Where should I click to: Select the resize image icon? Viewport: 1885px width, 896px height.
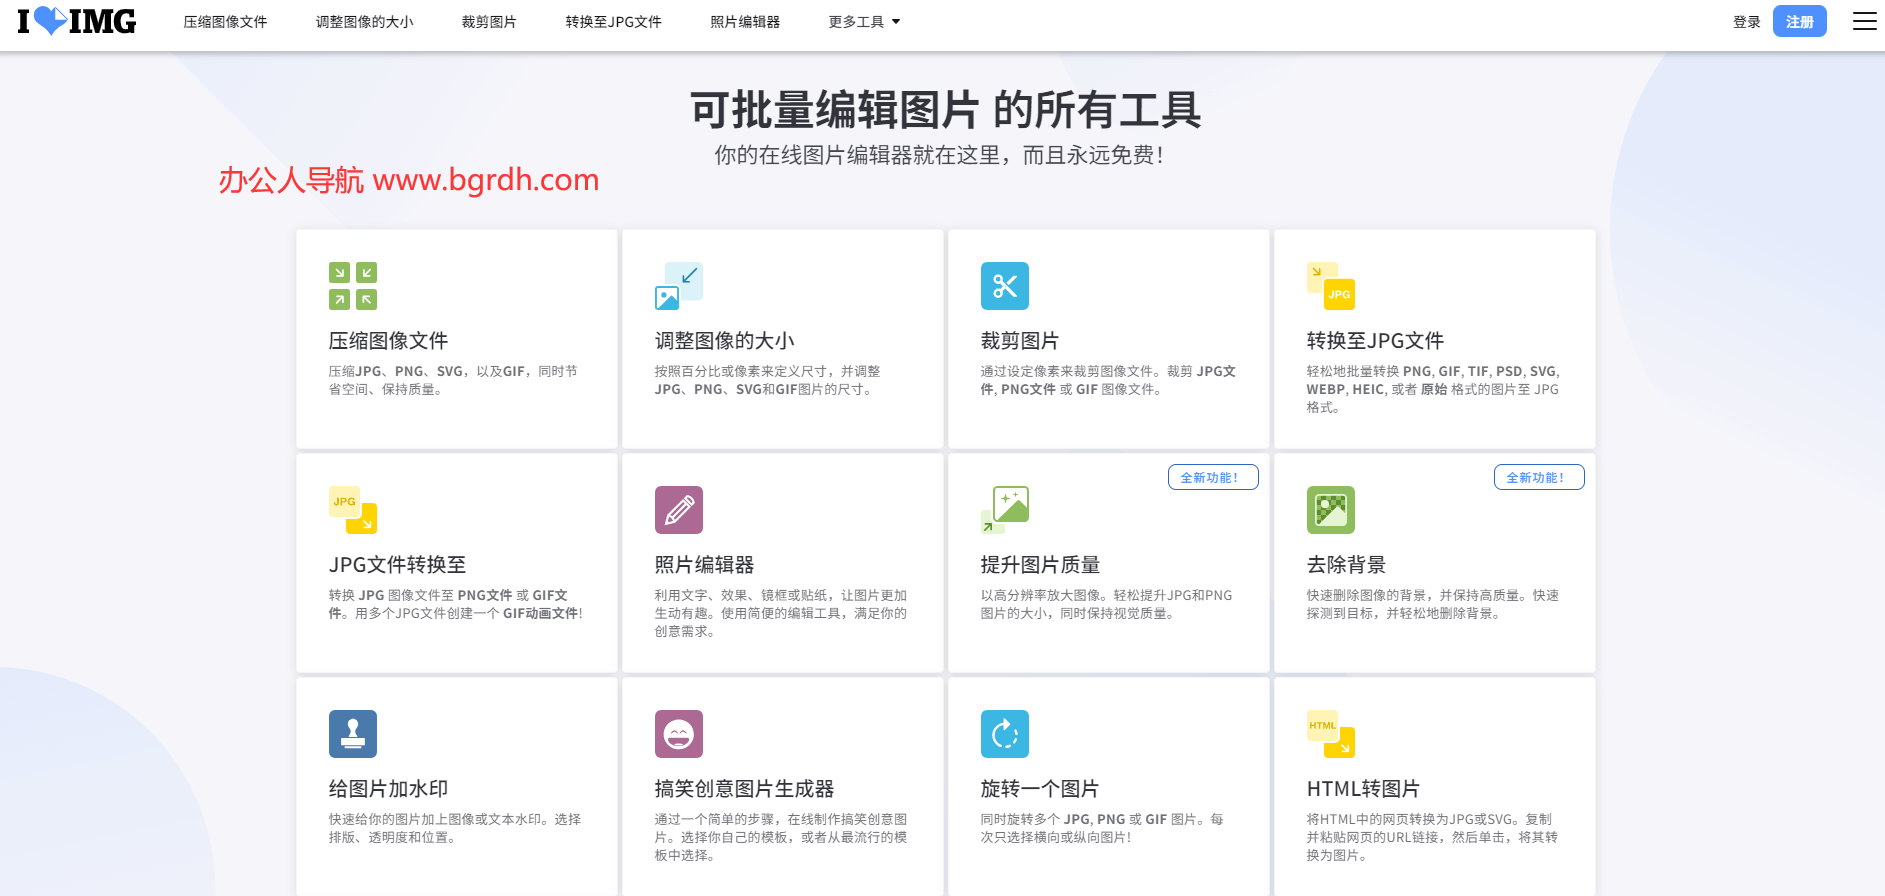[x=679, y=286]
